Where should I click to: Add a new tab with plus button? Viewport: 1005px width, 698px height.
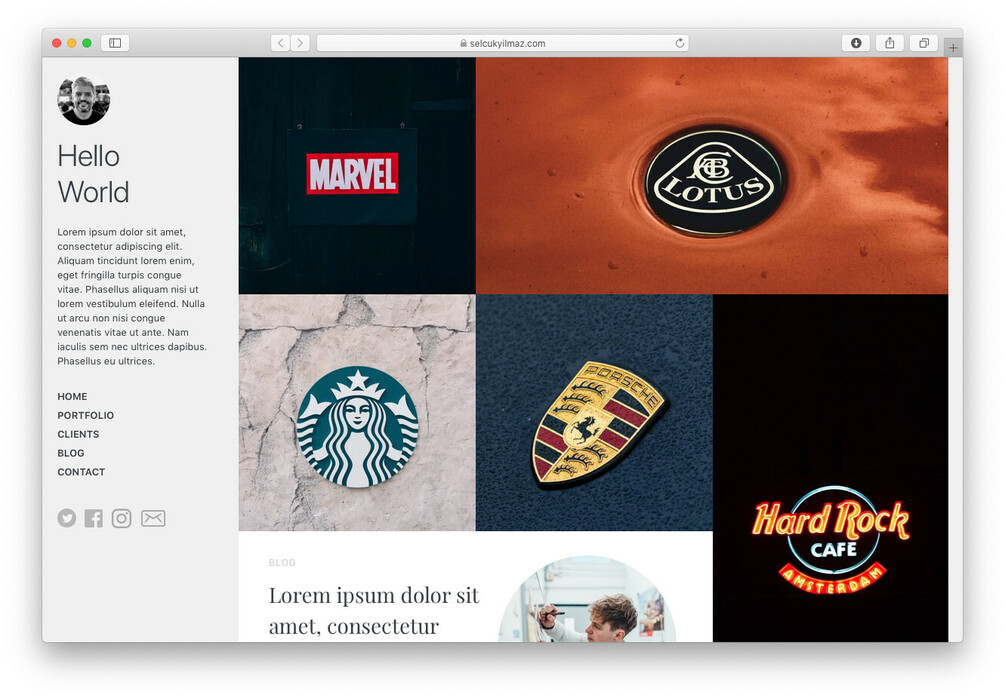(x=953, y=47)
